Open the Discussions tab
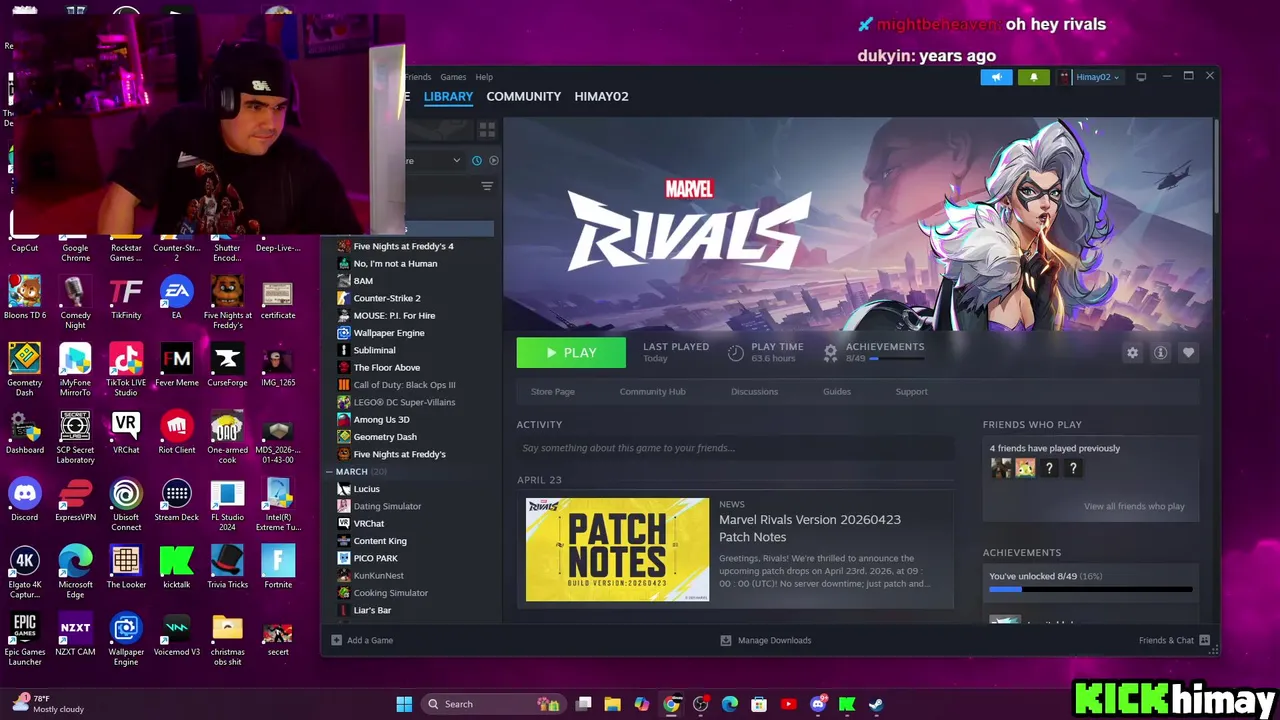 [754, 391]
